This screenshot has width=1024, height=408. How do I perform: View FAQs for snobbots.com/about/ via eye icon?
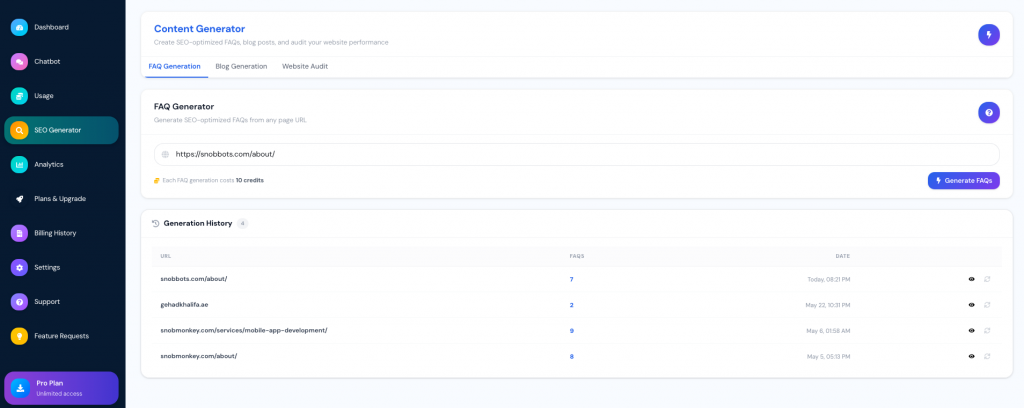[972, 279]
